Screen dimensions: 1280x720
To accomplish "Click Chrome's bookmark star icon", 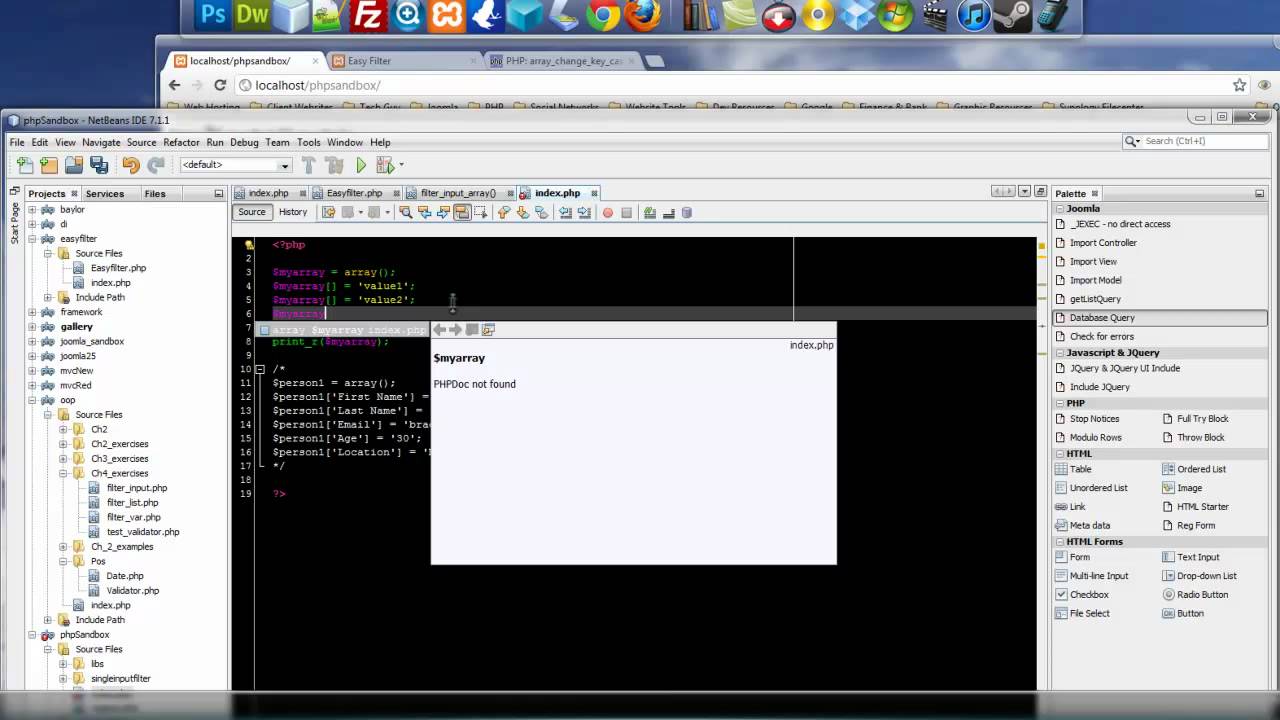I will click(x=1239, y=86).
